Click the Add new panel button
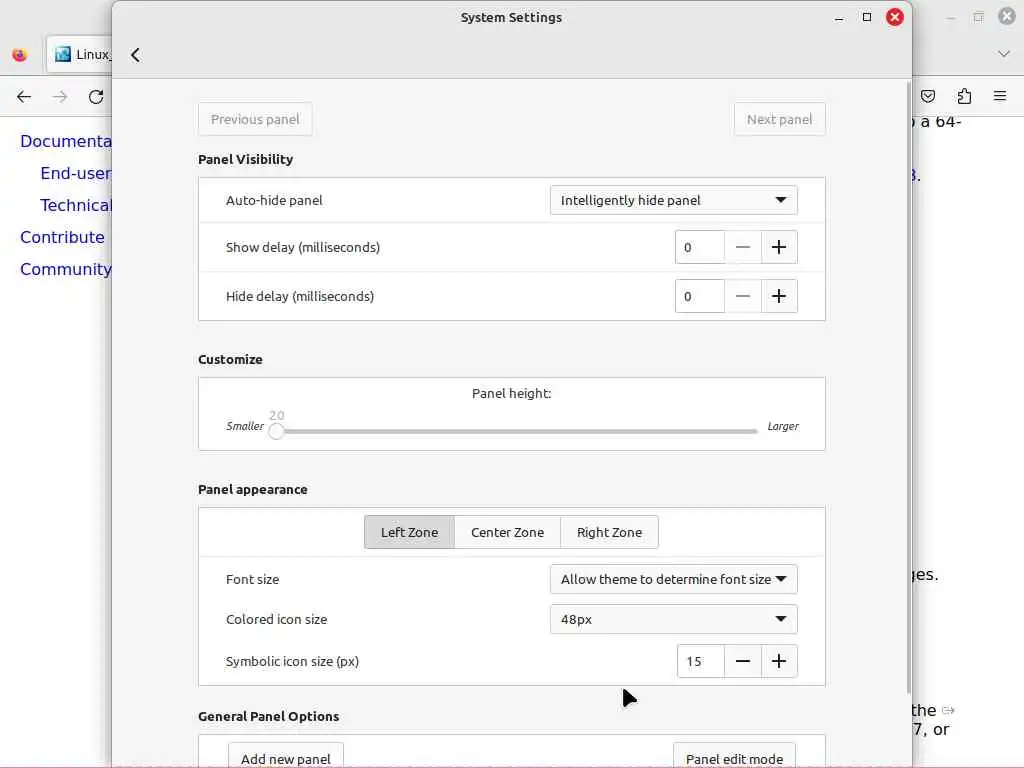The image size is (1024, 768). [x=286, y=757]
